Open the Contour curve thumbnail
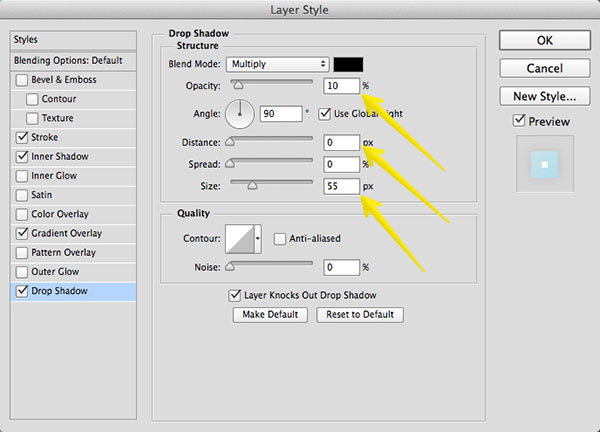600x432 pixels. [x=240, y=237]
